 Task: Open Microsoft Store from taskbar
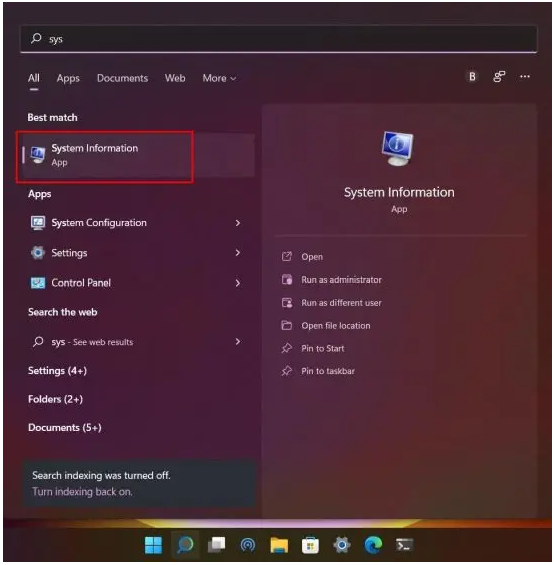pyautogui.click(x=310, y=545)
